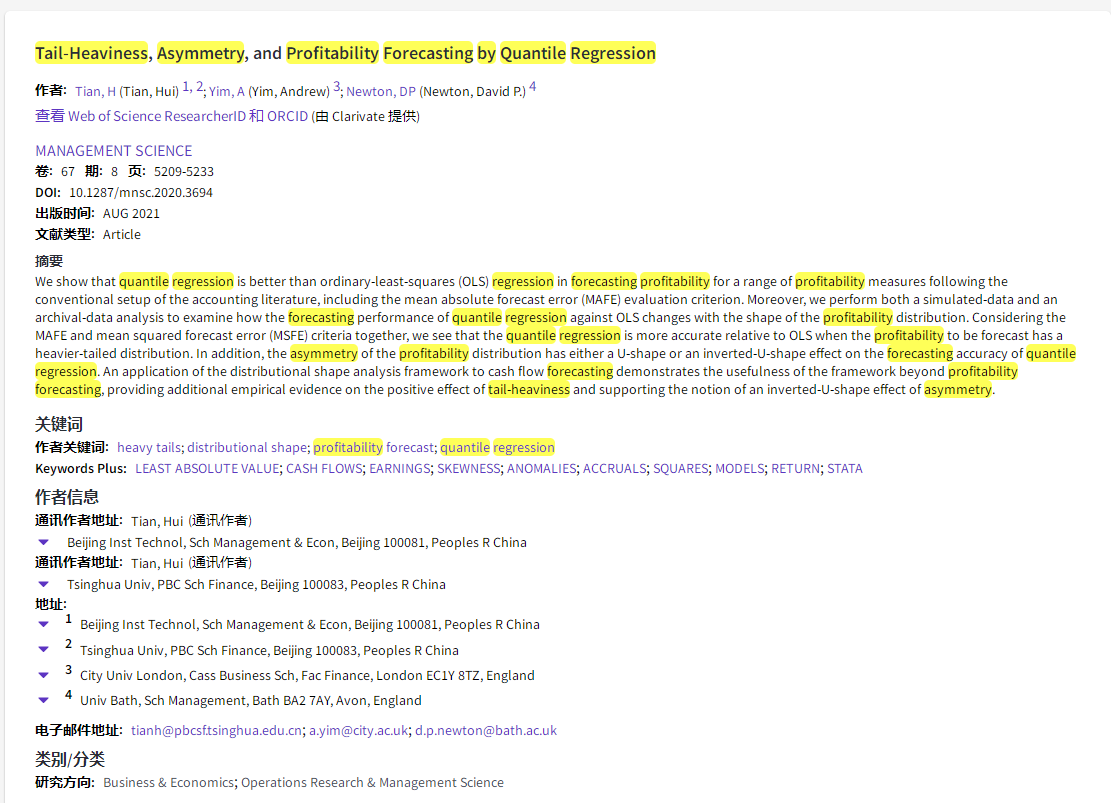Collapse the Tsinghua Univ corresponding address
The image size is (1111, 803).
click(x=42, y=583)
